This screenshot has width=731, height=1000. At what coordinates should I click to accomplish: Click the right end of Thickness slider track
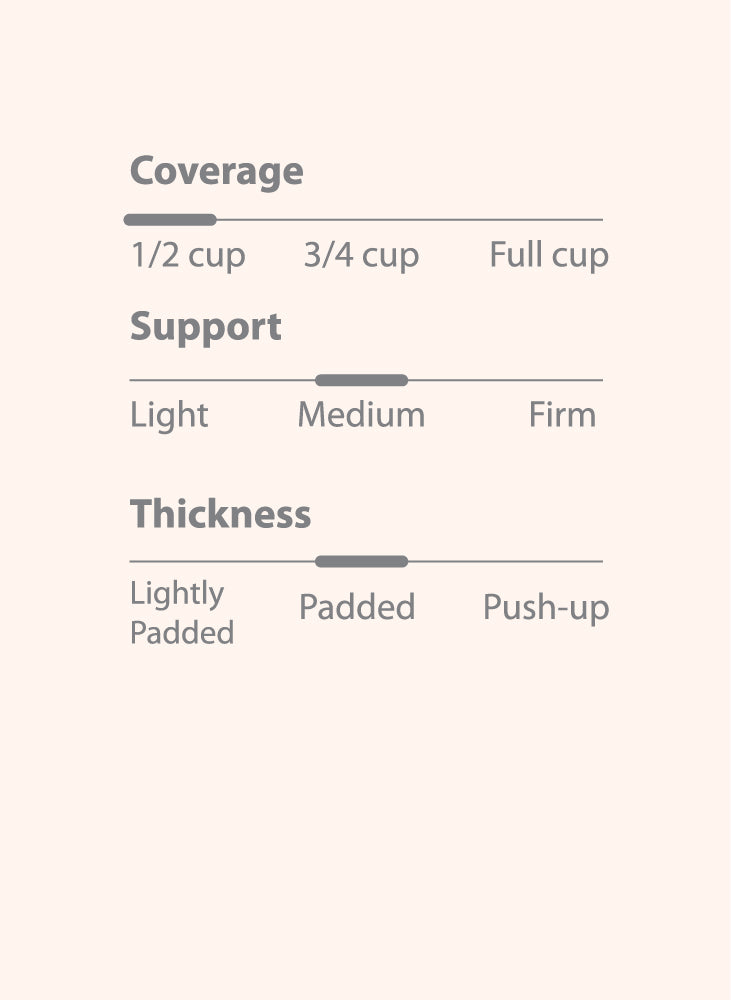point(598,562)
